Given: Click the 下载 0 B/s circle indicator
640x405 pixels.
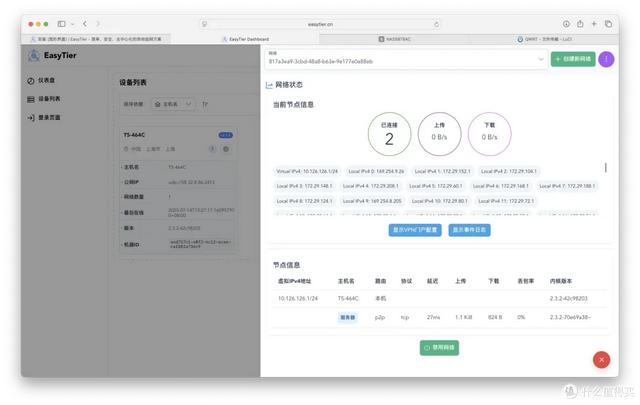Looking at the screenshot, I should [x=489, y=134].
